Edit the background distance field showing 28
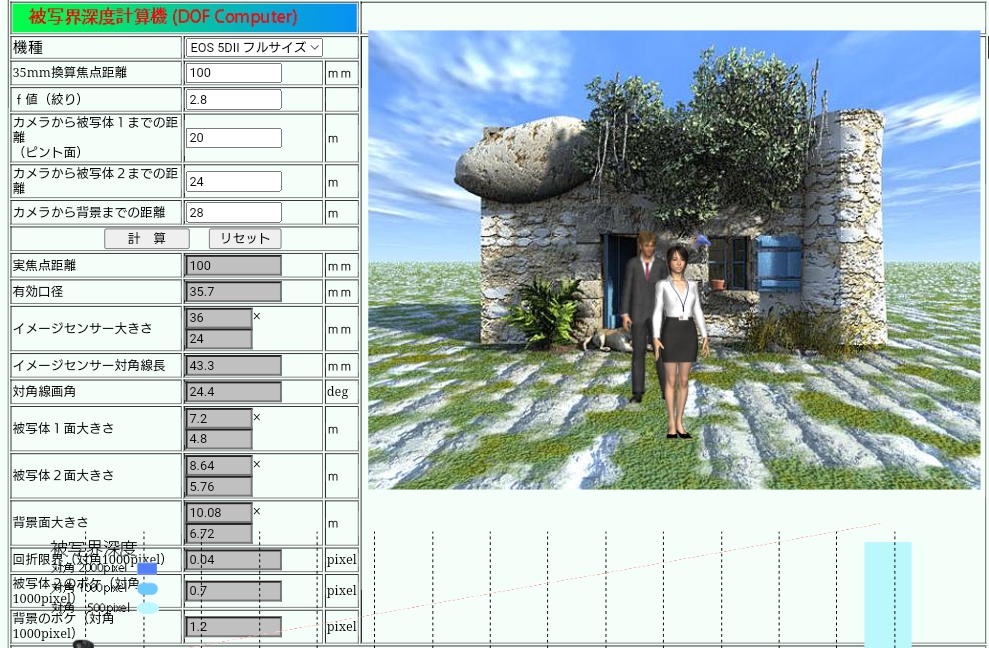Viewport: 989px width, 648px height. point(233,212)
